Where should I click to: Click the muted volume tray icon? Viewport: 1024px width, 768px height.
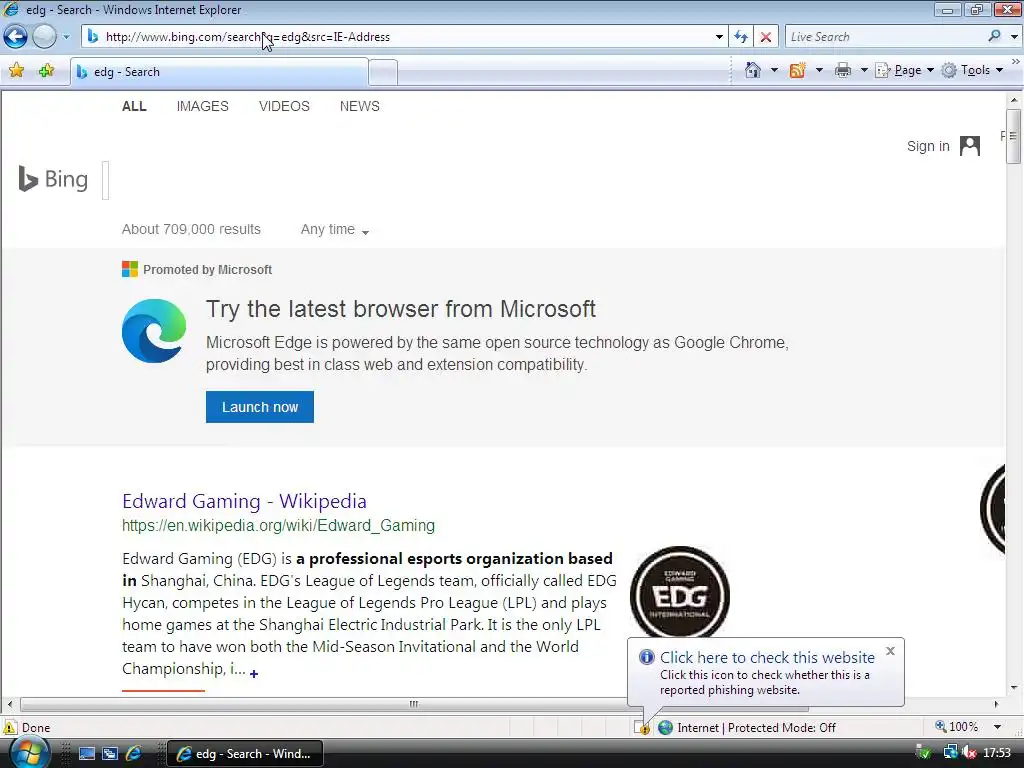point(970,753)
